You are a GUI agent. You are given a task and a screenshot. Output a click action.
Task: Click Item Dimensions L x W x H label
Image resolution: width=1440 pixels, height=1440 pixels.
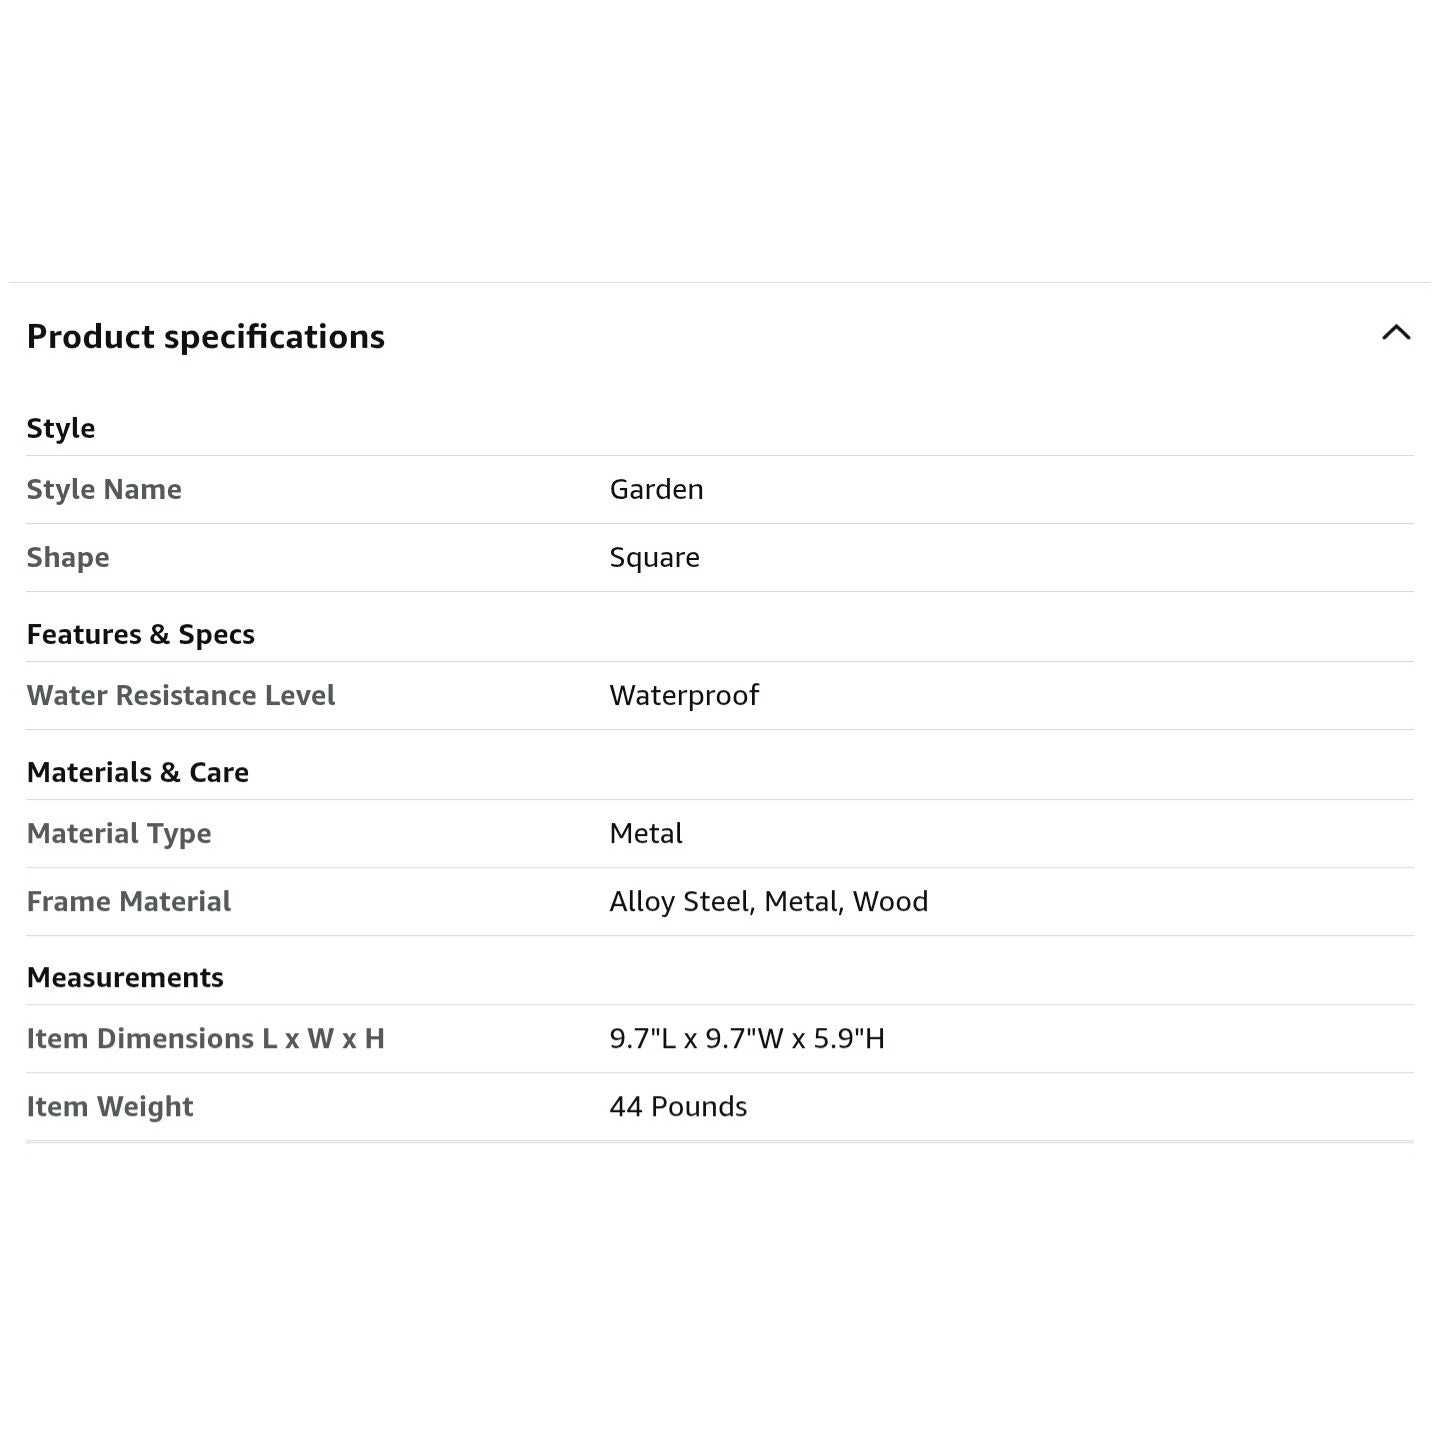206,1038
